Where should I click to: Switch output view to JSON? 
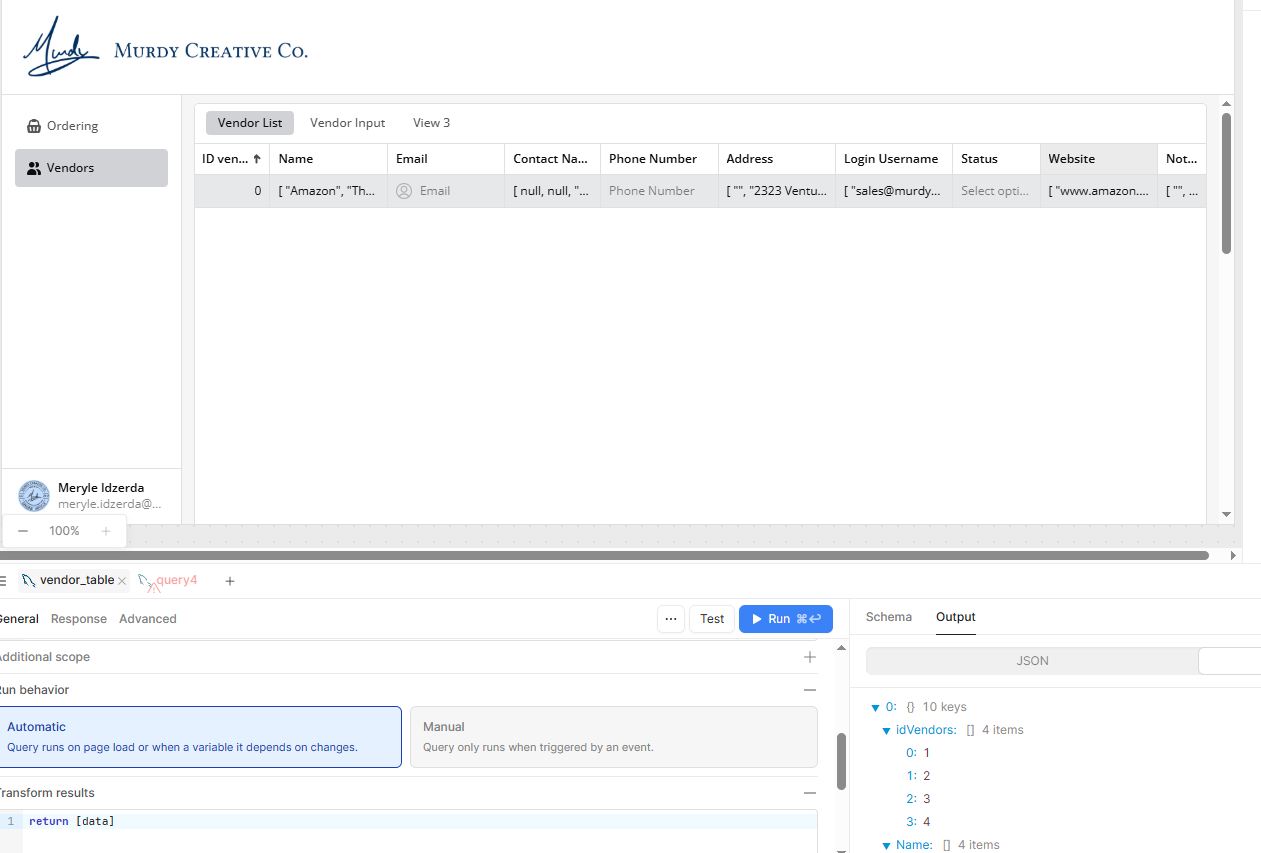[x=1032, y=661]
